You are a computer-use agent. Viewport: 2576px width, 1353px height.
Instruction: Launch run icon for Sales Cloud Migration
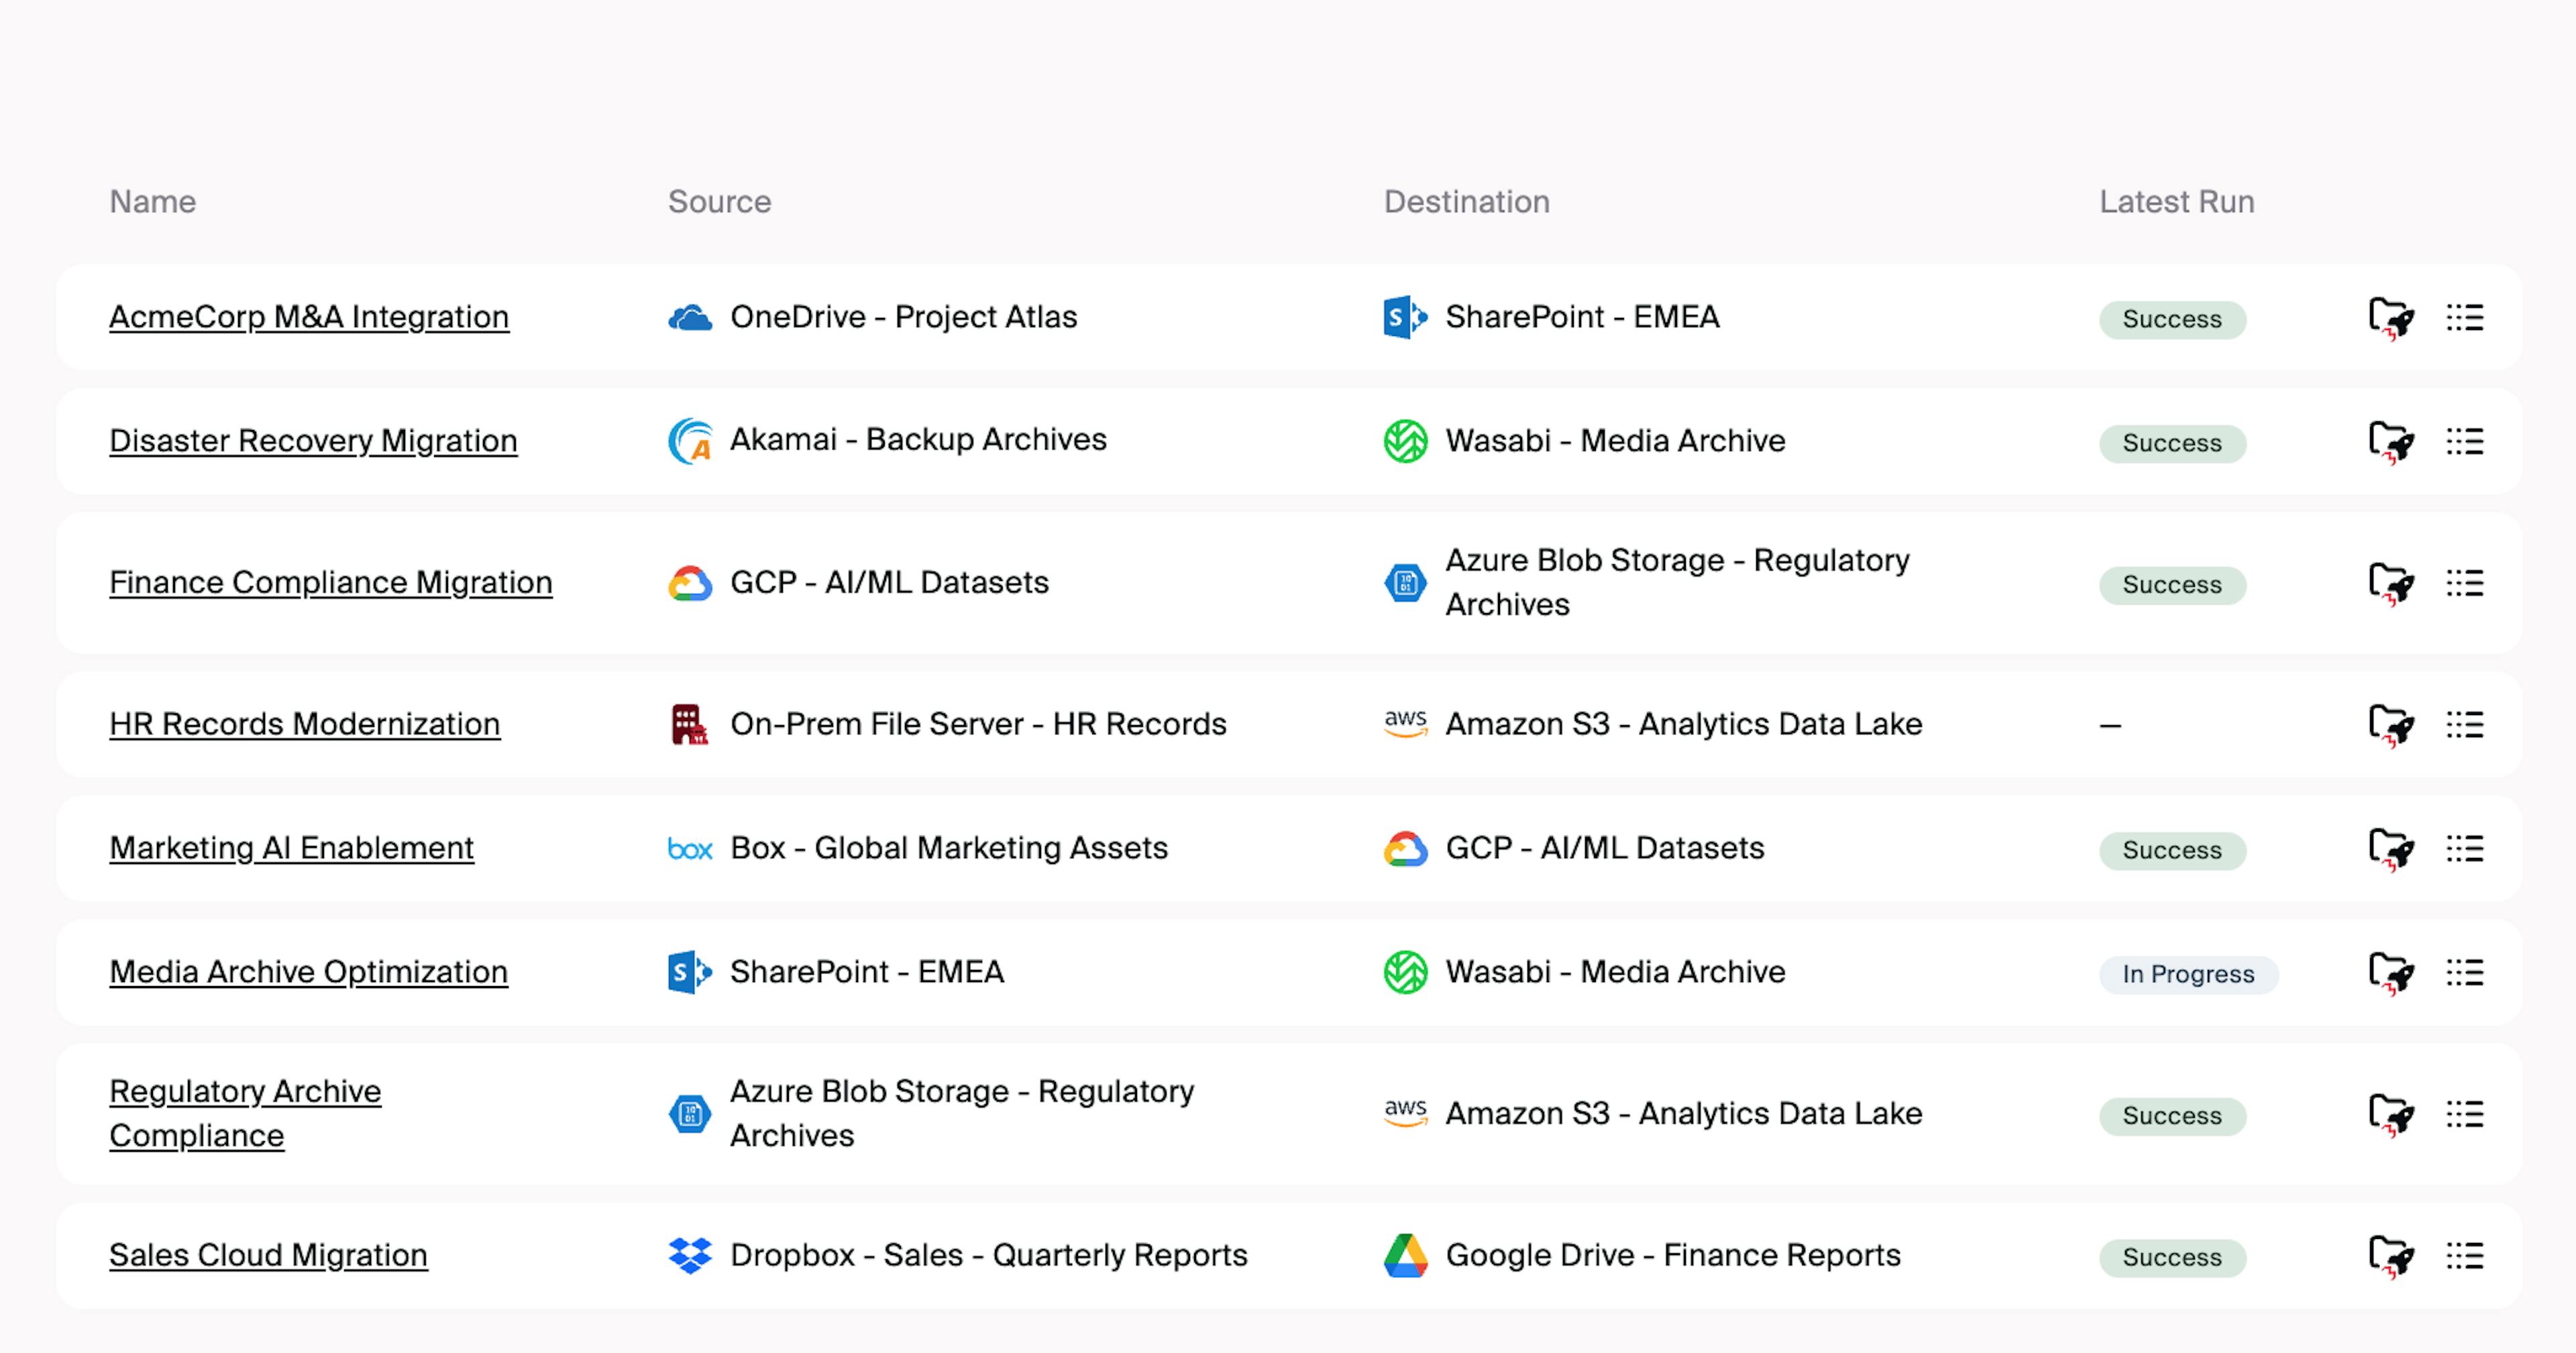point(2390,1256)
